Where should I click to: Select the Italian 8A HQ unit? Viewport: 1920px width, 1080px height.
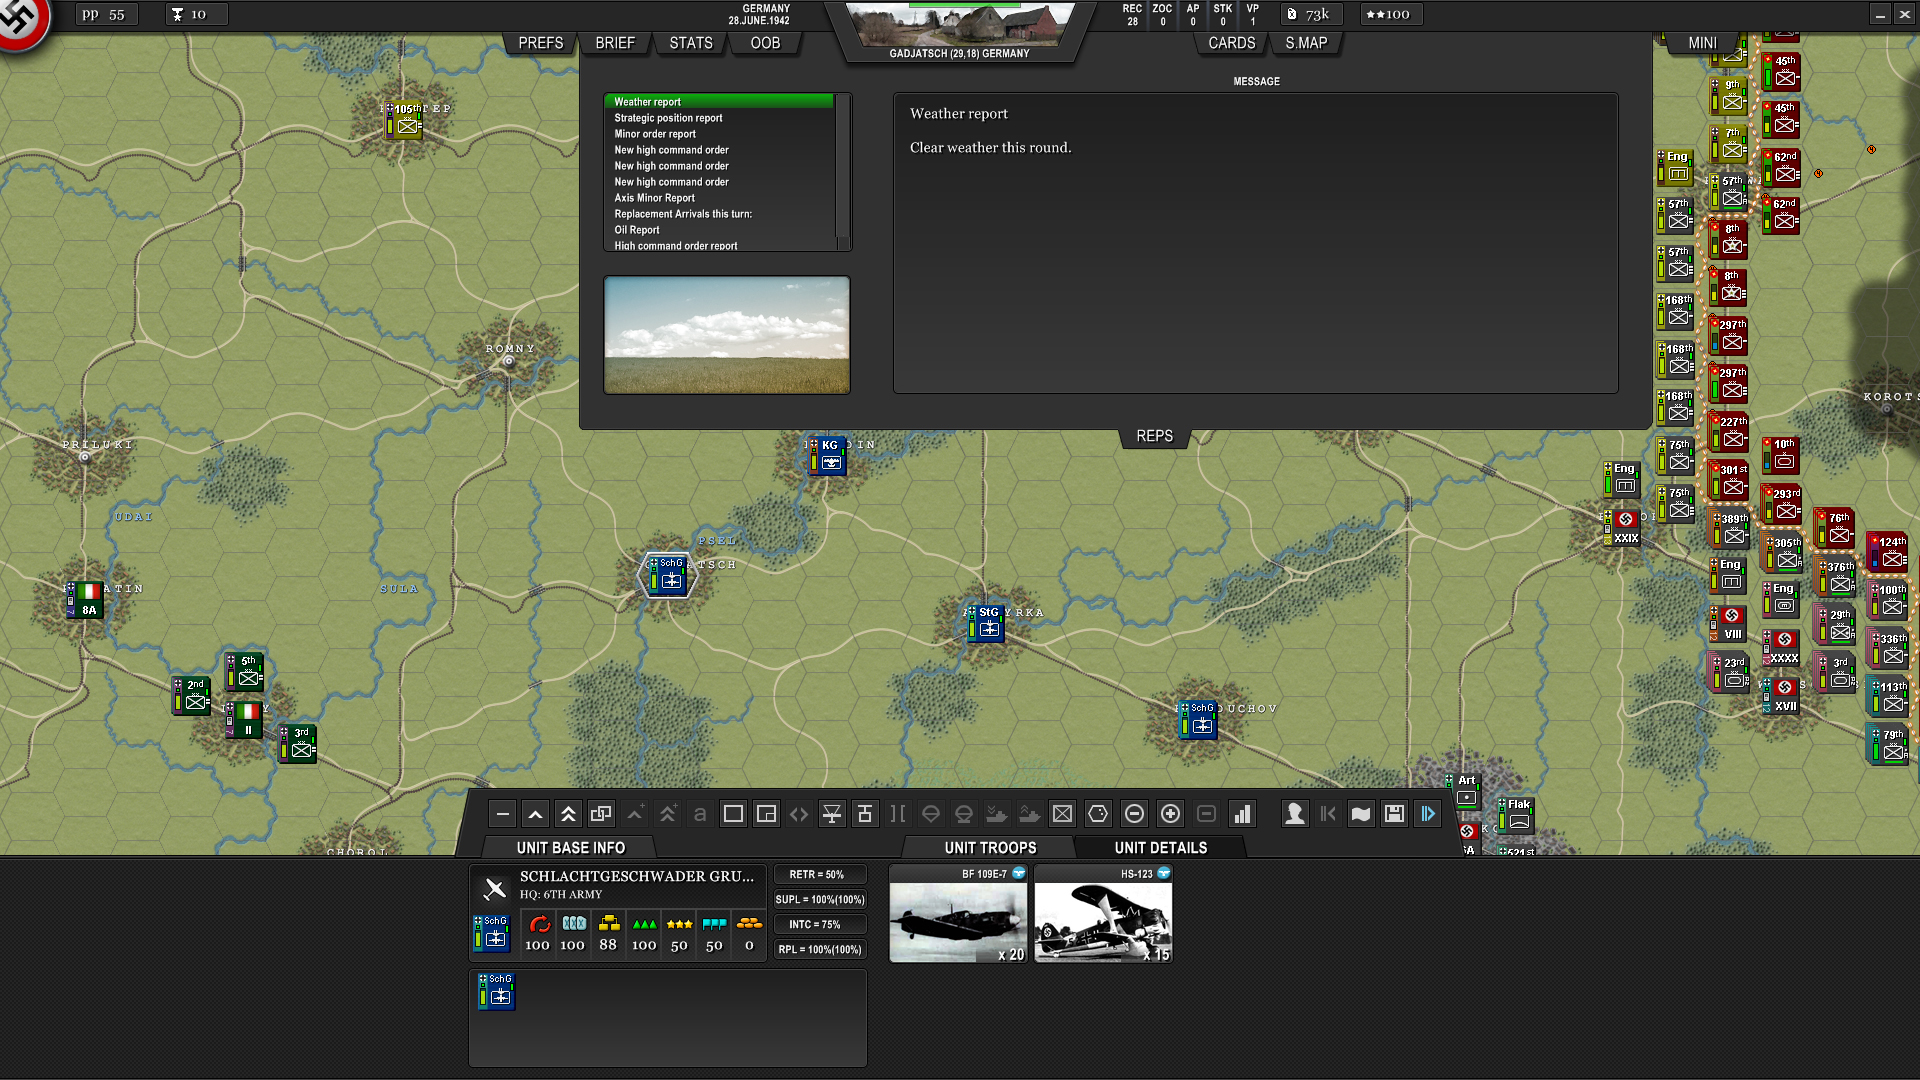click(86, 599)
